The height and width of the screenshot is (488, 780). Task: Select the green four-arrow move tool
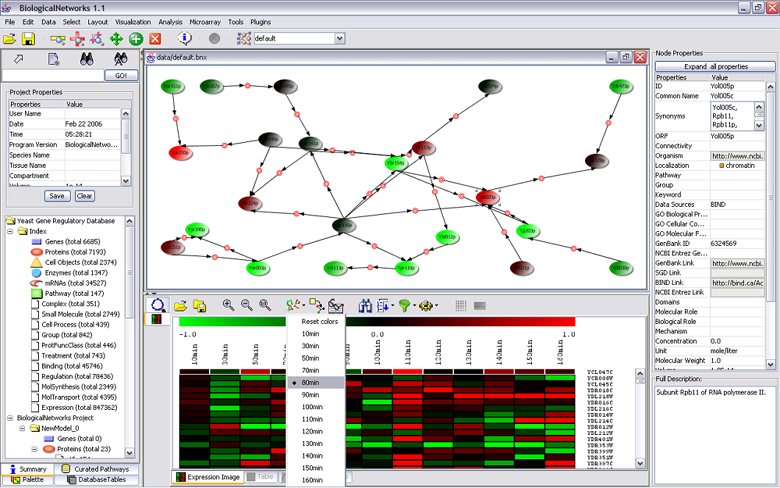point(116,39)
